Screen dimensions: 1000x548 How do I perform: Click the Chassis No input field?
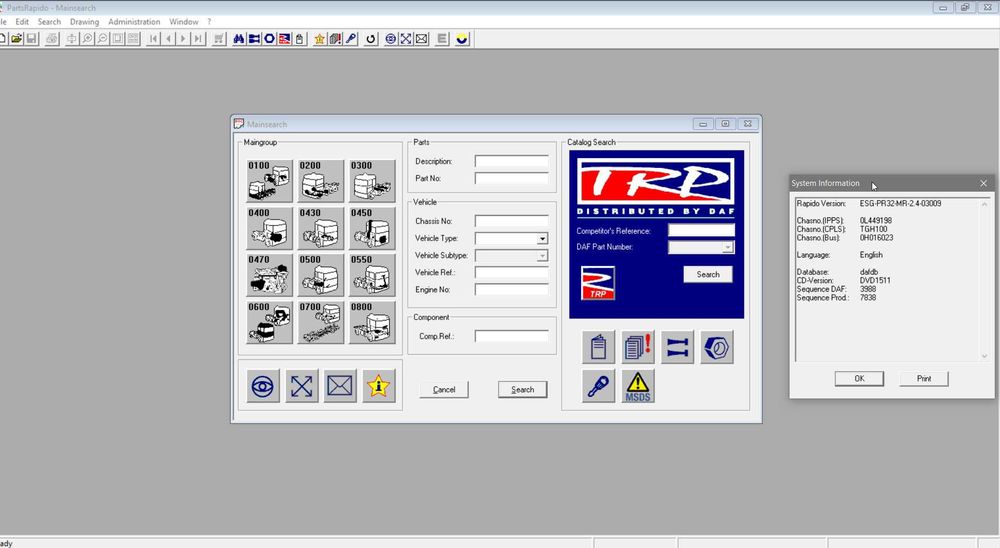511,221
